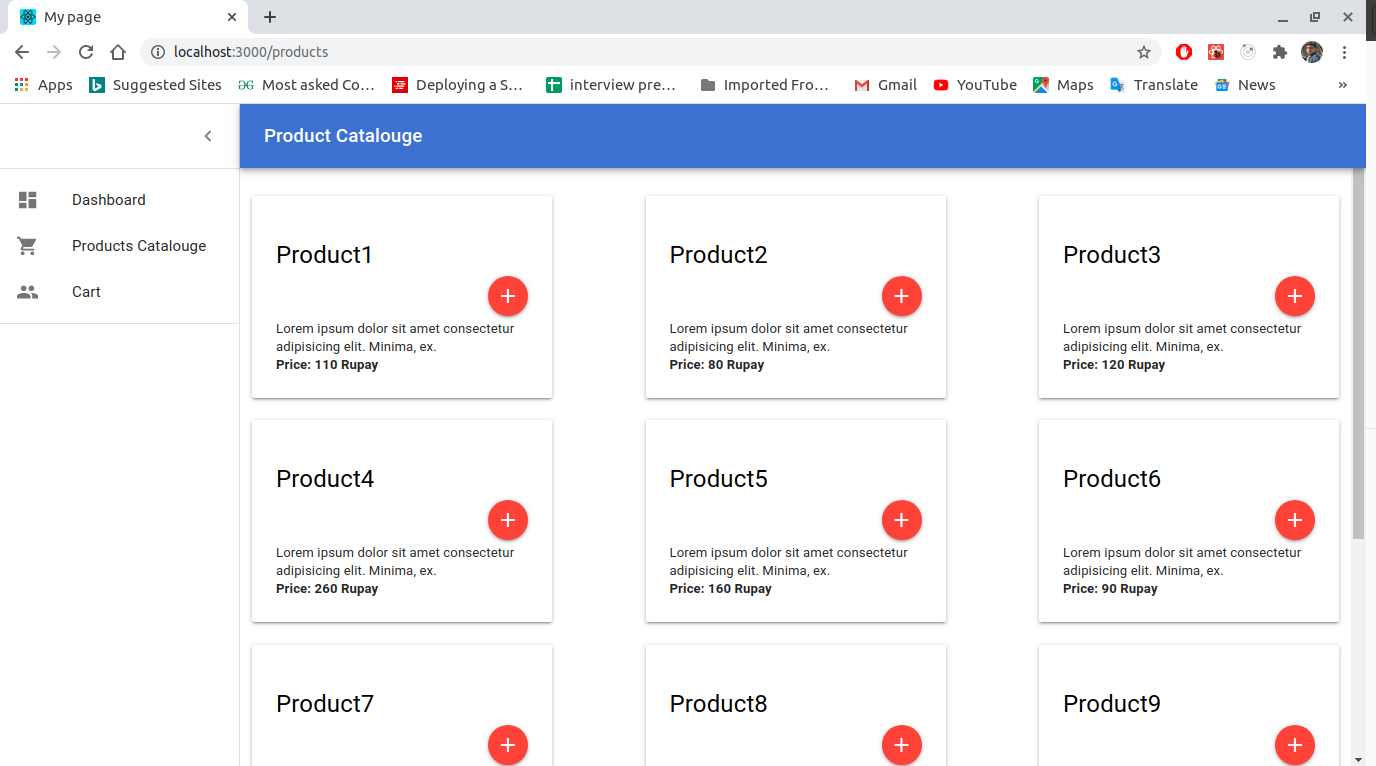Click the page vertical scrollbar thumb

coord(1358,354)
